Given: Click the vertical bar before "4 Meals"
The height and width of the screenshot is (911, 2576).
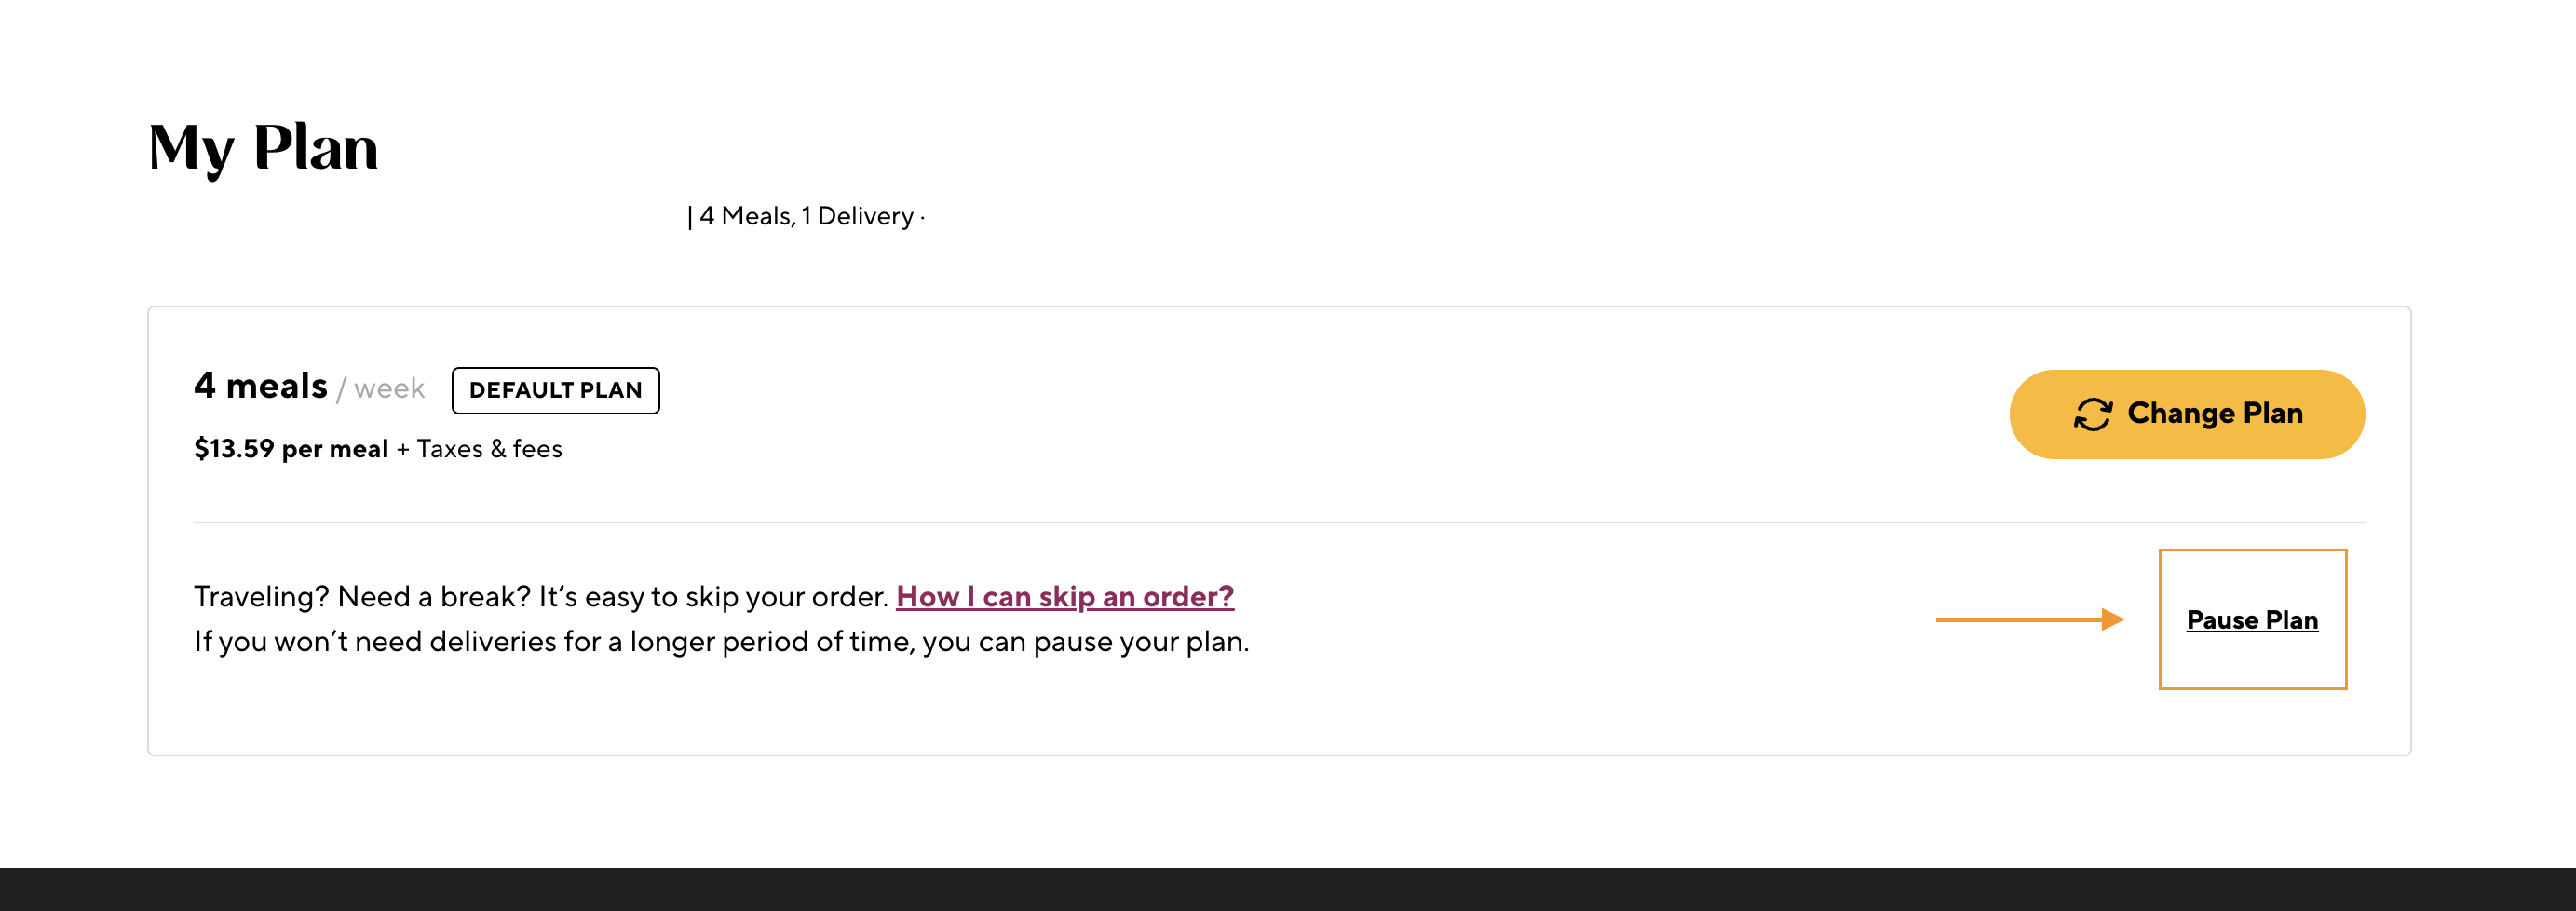Looking at the screenshot, I should click(x=690, y=217).
